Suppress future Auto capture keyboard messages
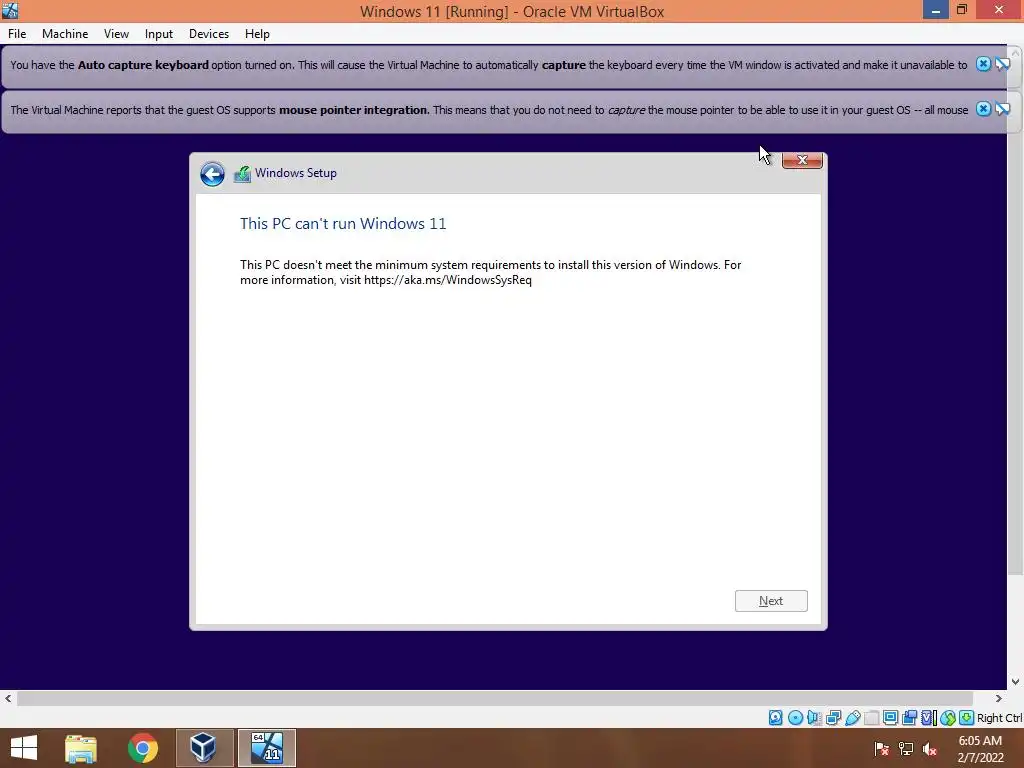The width and height of the screenshot is (1024, 768). [1002, 64]
